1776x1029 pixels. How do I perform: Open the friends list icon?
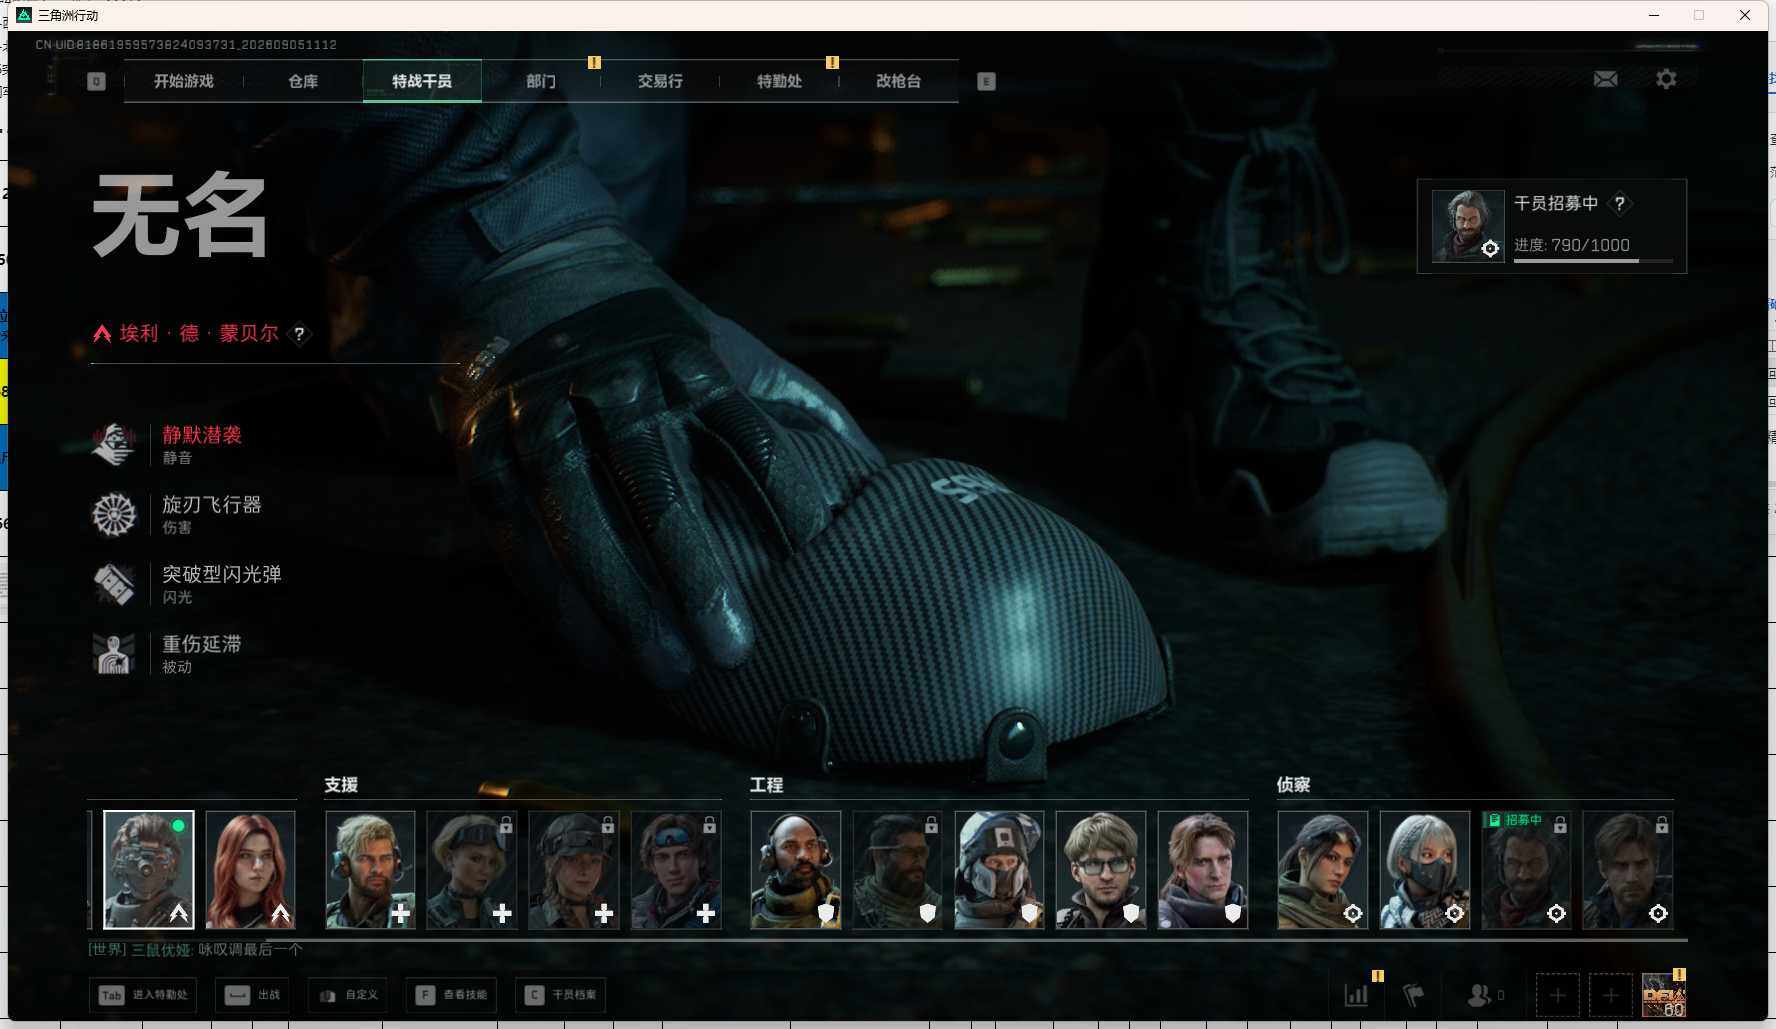click(x=1478, y=995)
